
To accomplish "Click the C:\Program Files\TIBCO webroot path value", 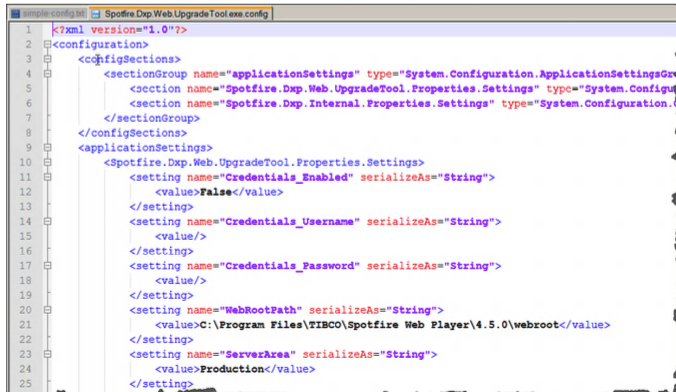I will coord(379,325).
